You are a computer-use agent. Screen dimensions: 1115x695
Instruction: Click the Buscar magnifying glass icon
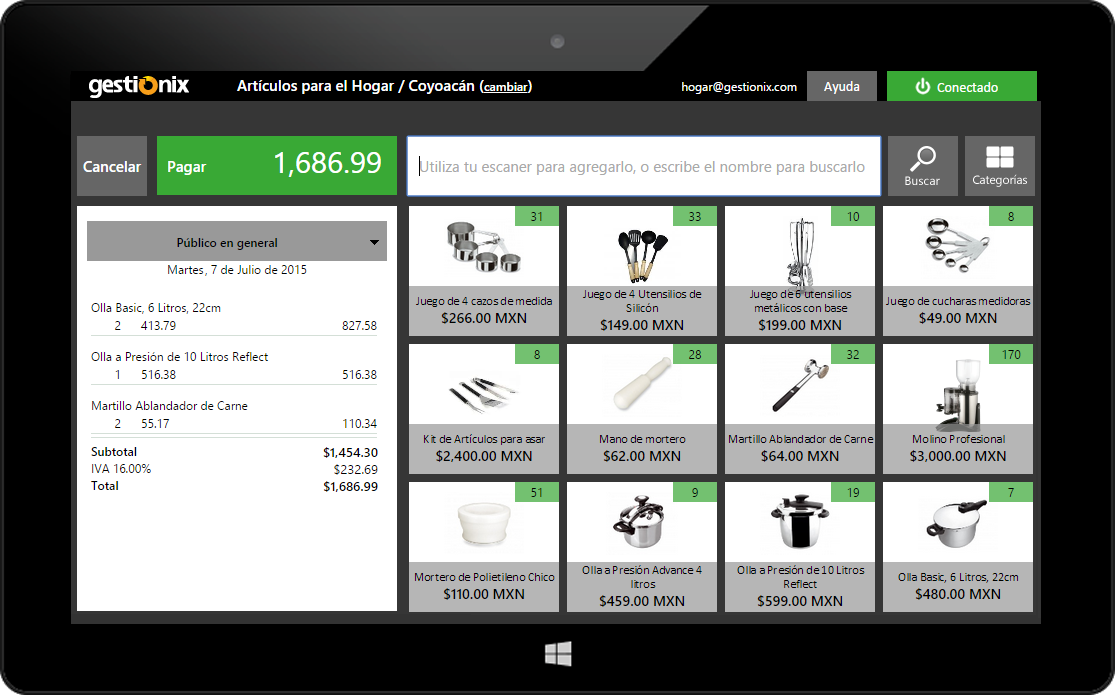click(922, 159)
